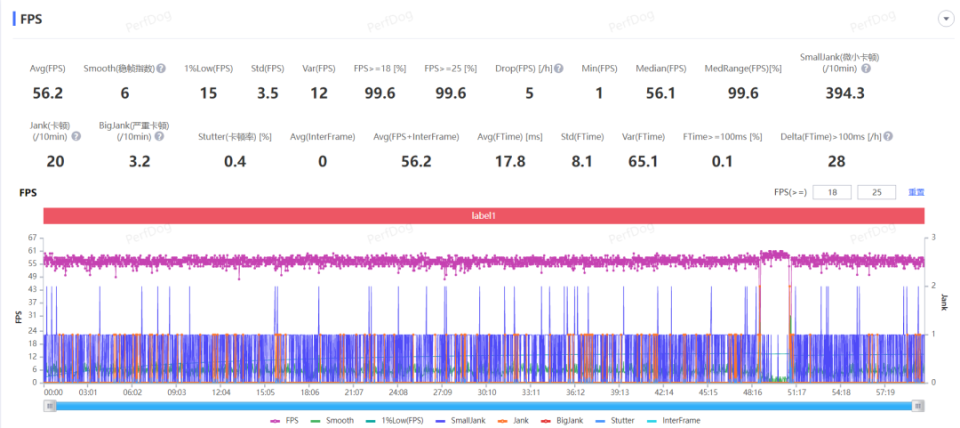
Task: Click the FPS threshold field showing 25
Action: point(876,192)
